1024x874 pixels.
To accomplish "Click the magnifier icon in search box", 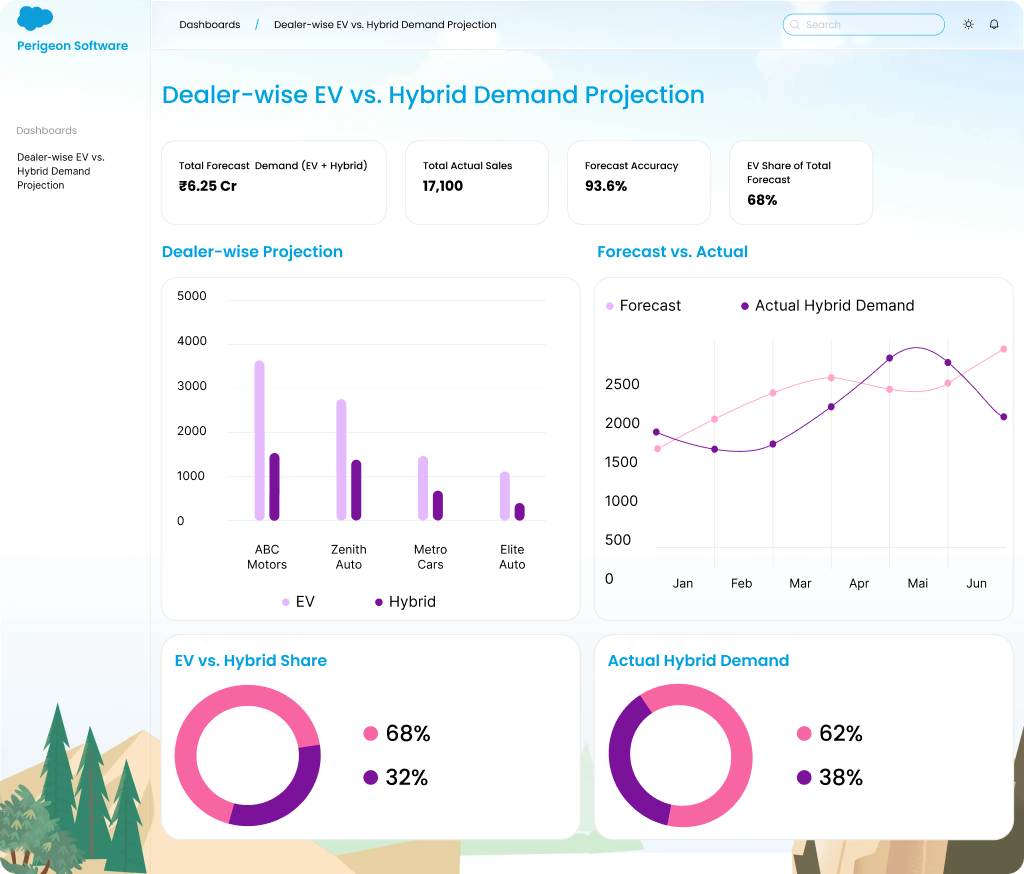I will pyautogui.click(x=795, y=24).
